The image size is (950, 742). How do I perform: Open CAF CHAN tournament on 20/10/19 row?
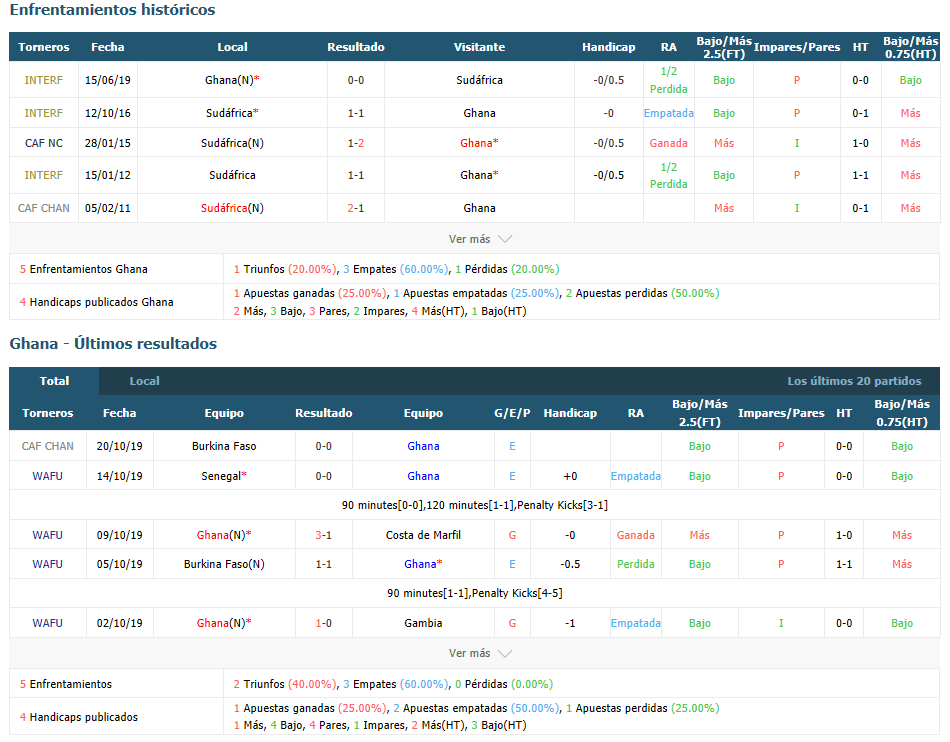(47, 446)
